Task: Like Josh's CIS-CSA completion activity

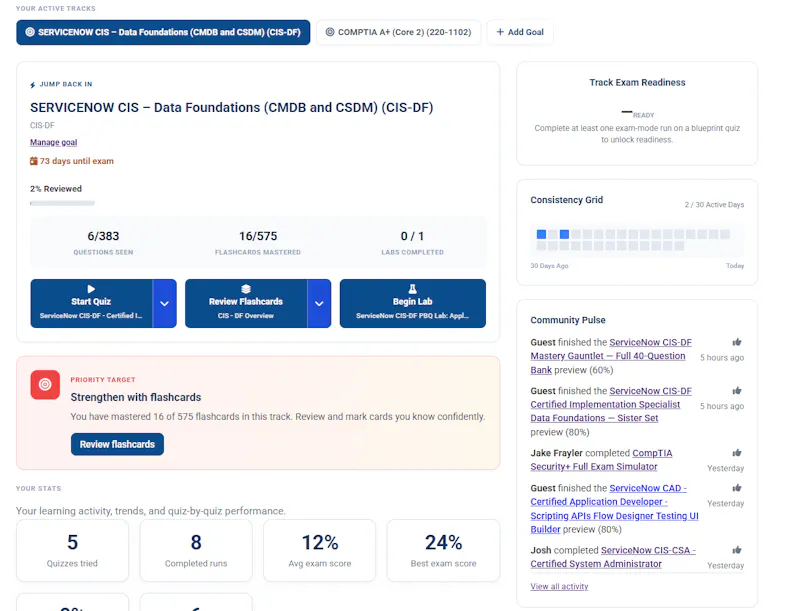Action: click(x=737, y=550)
